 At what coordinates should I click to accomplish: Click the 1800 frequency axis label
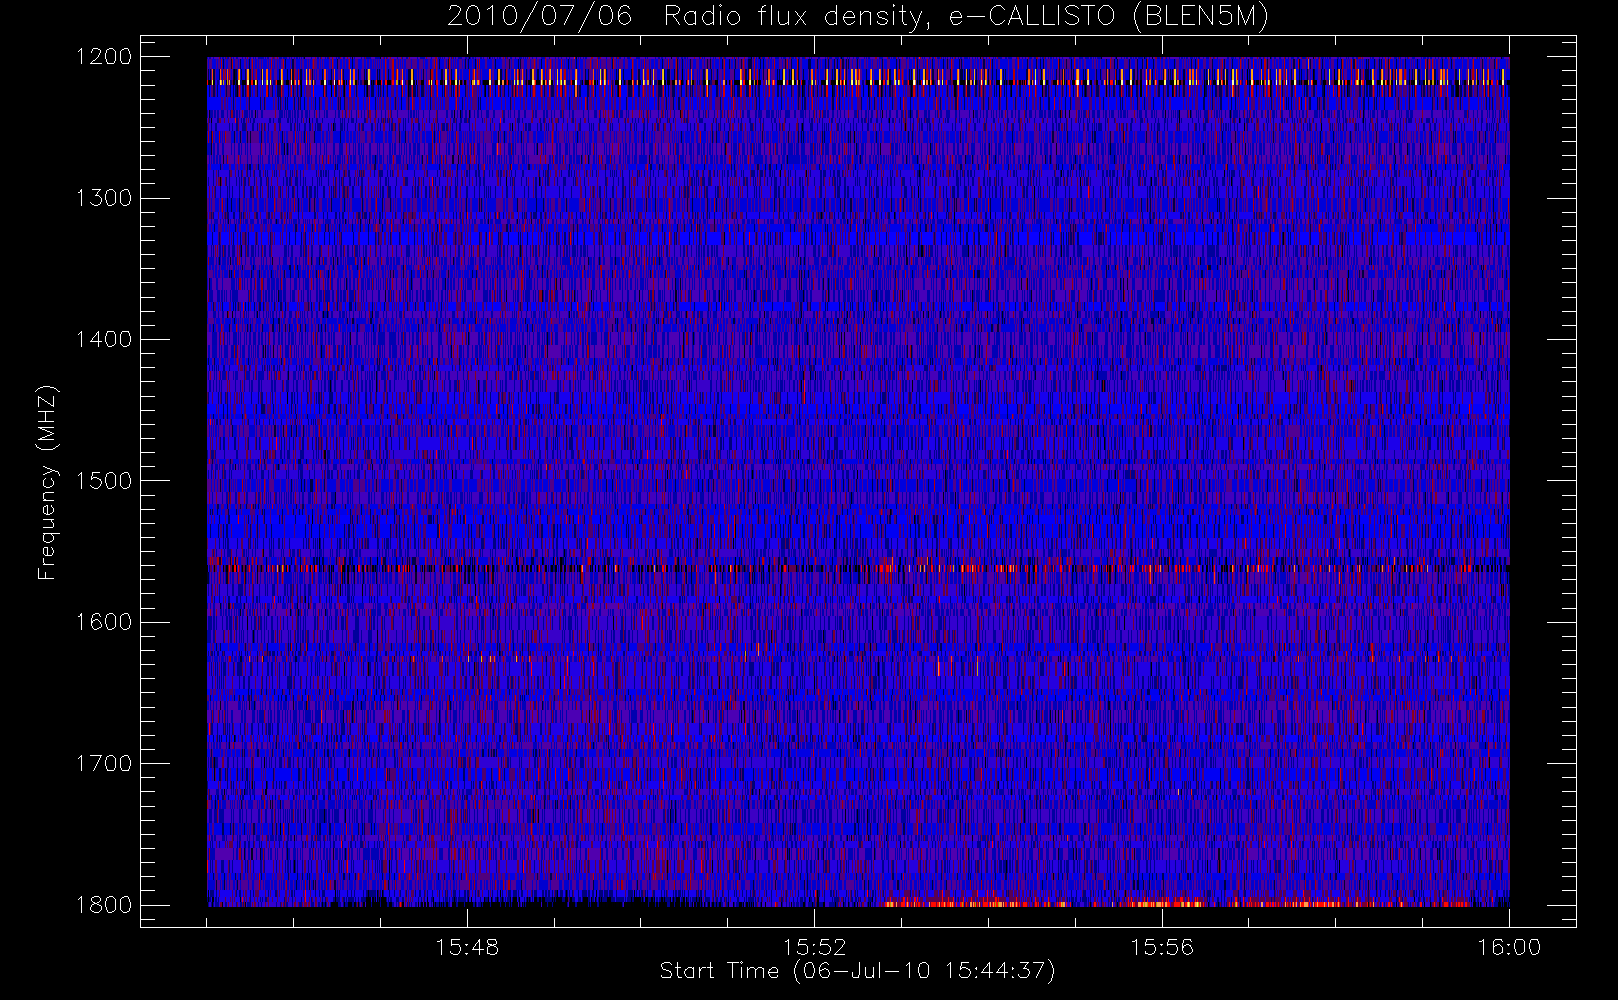pyautogui.click(x=104, y=904)
